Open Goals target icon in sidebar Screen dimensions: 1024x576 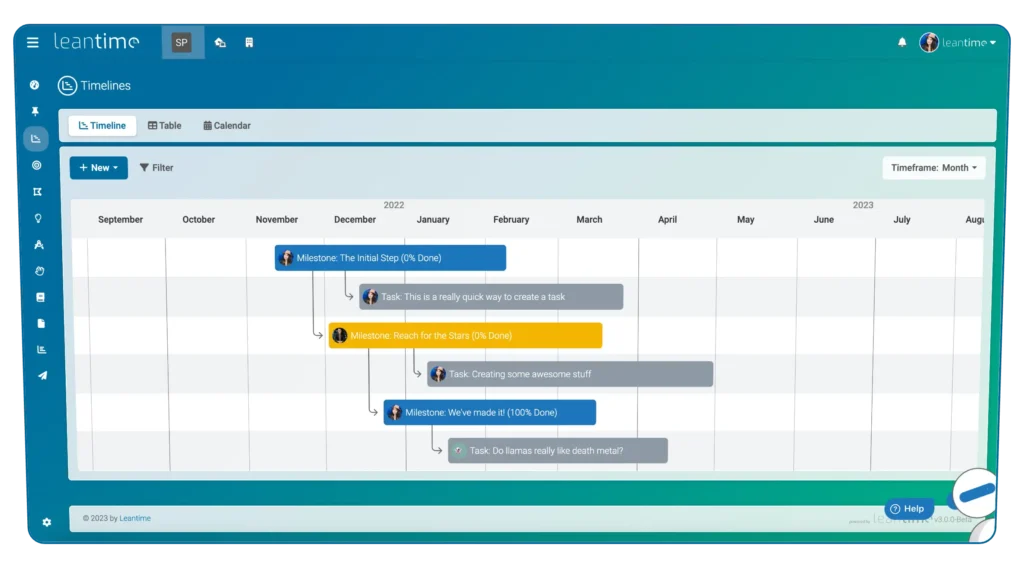click(37, 165)
